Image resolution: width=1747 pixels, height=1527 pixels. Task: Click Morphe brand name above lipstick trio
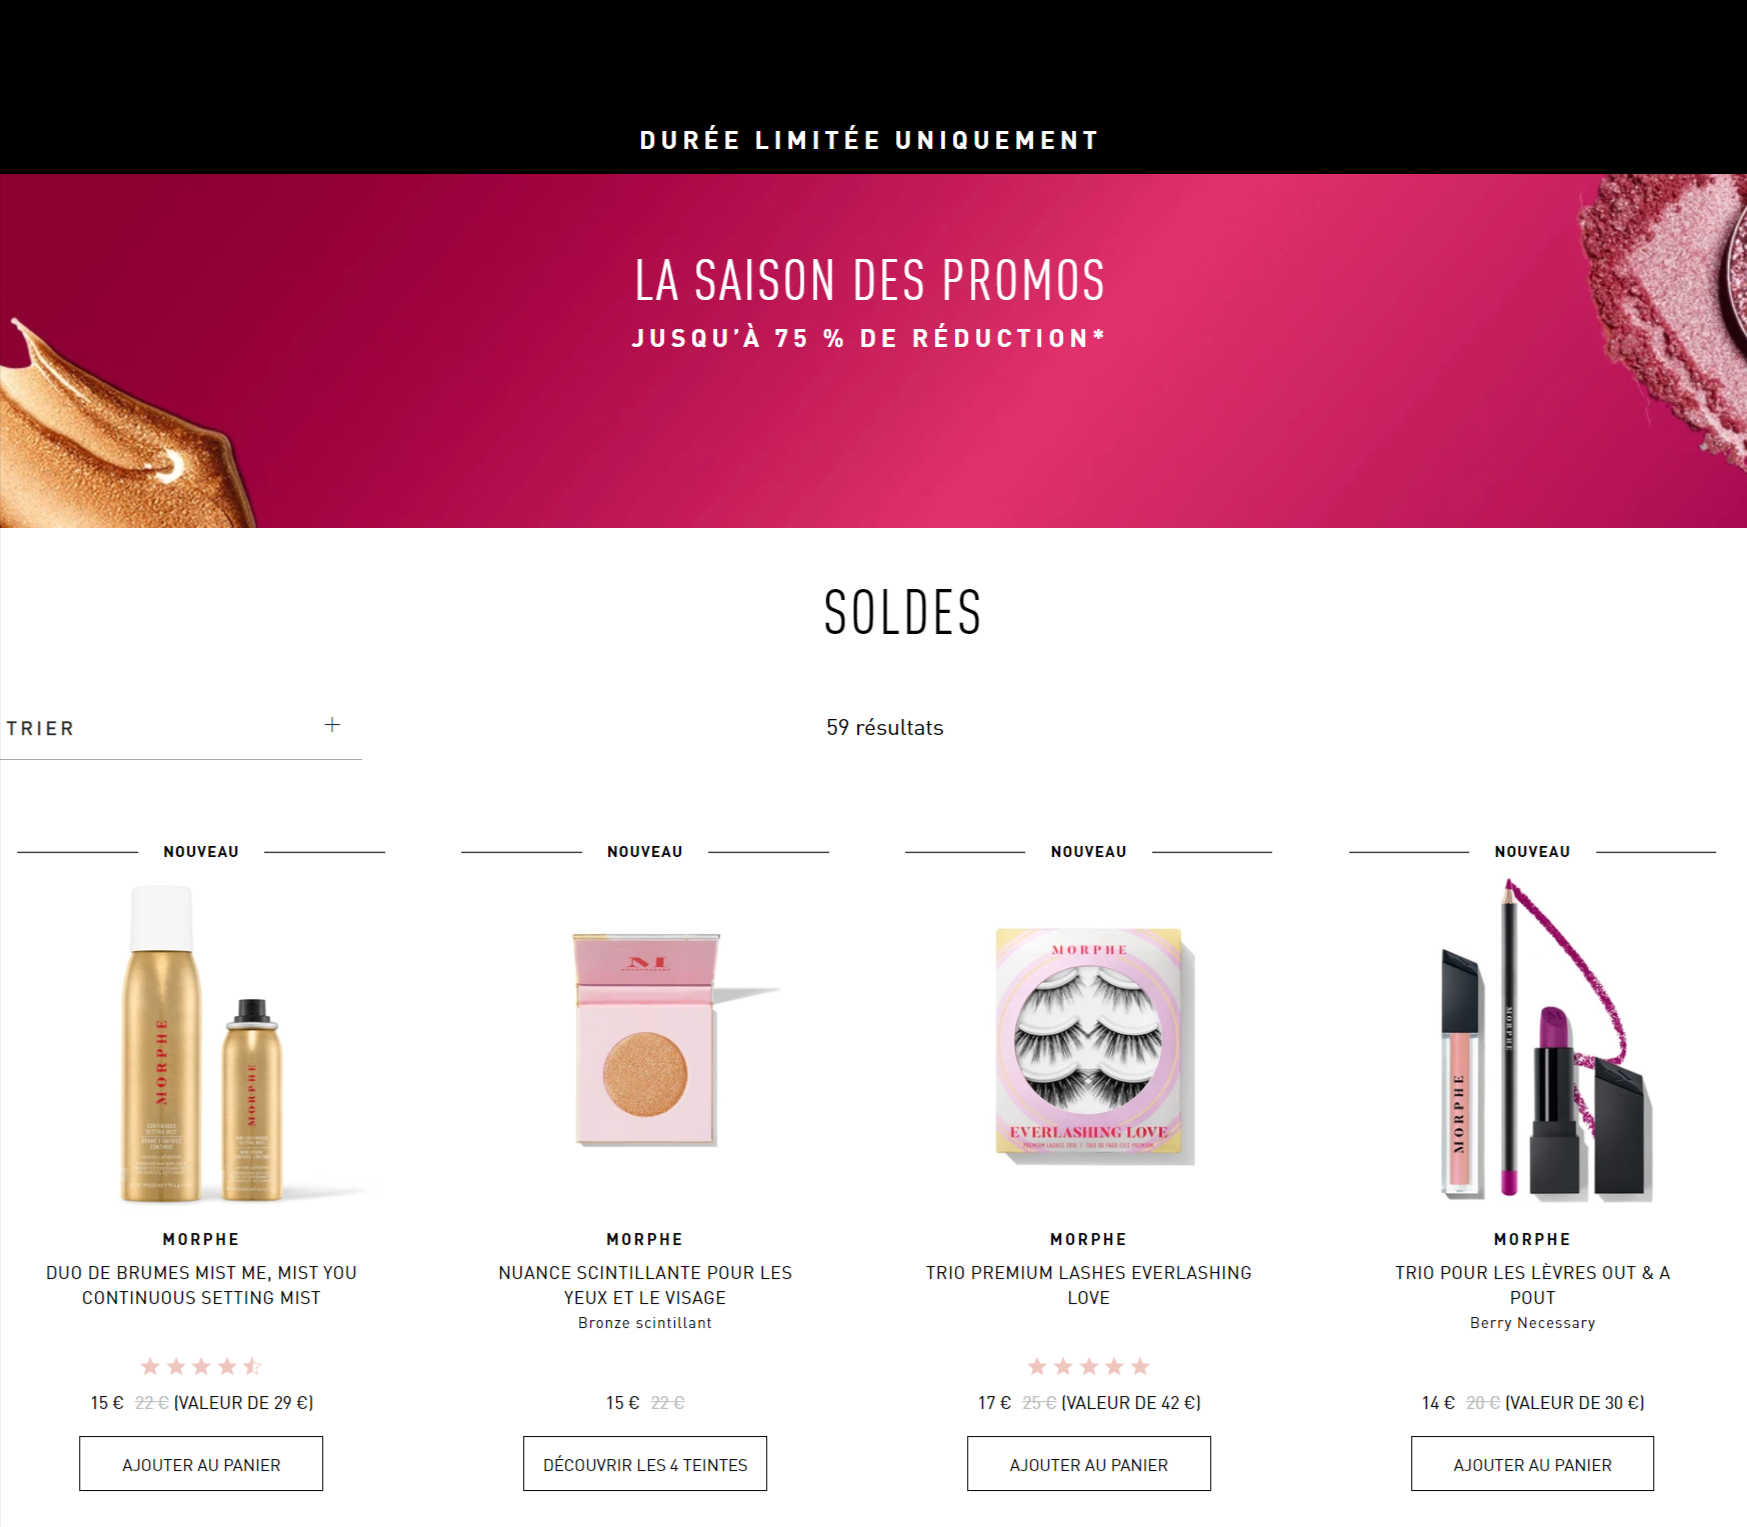pyautogui.click(x=1532, y=1239)
